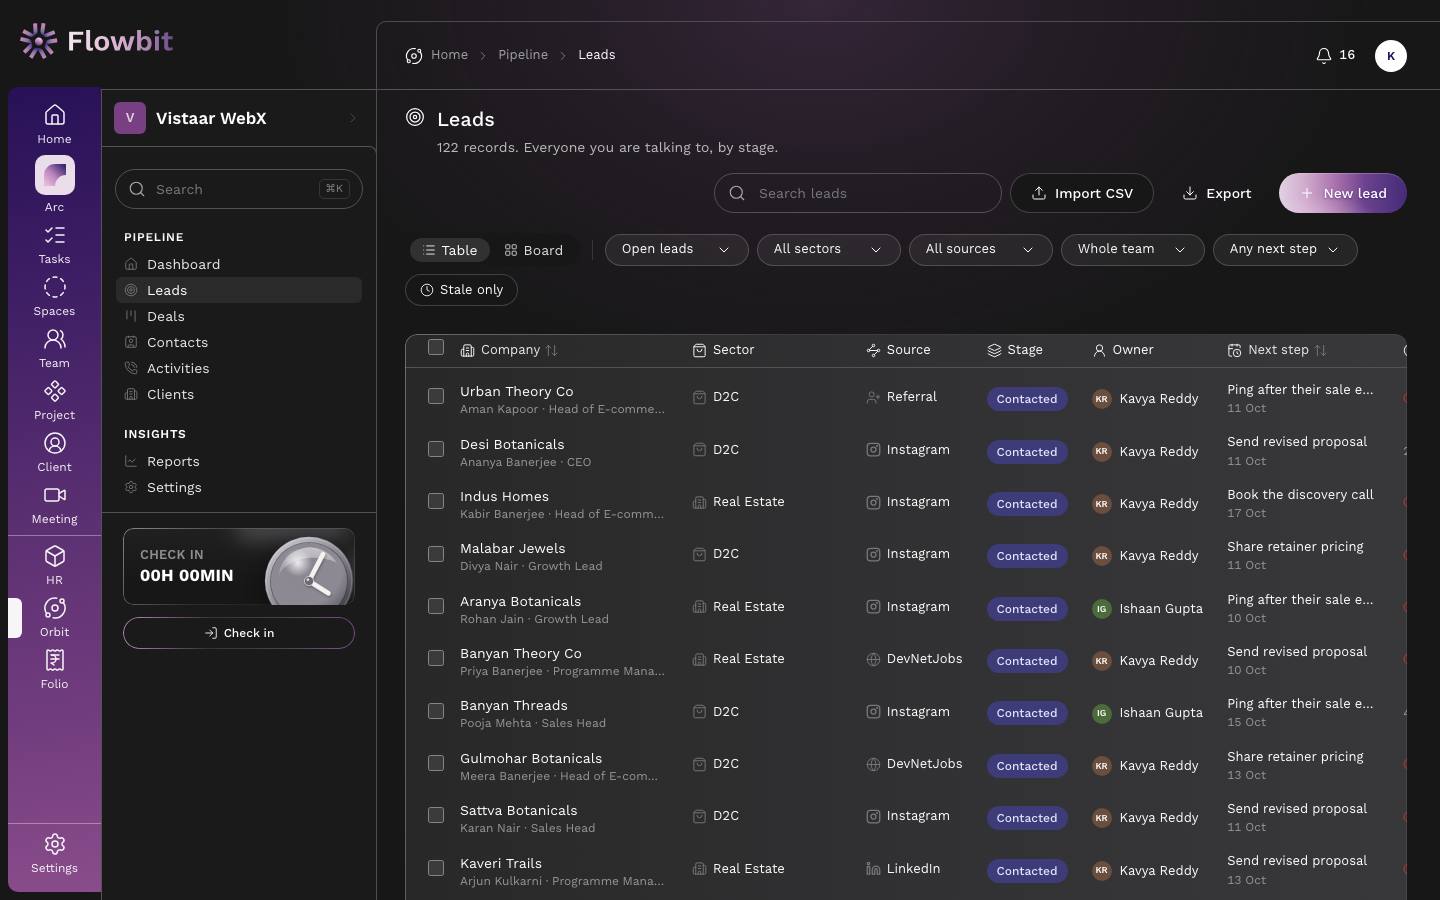
Task: Open the user avatar K menu
Action: [x=1390, y=56]
